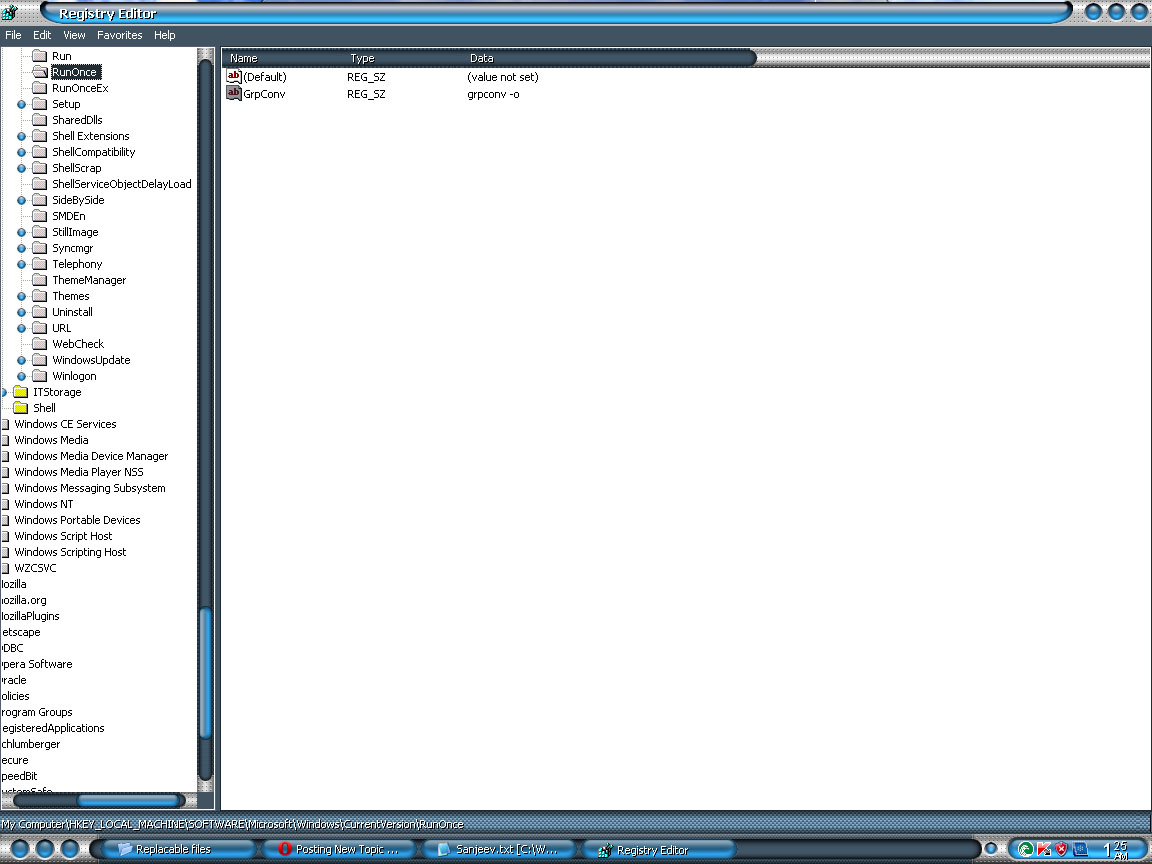Click the WebCheck folder icon

click(x=40, y=344)
